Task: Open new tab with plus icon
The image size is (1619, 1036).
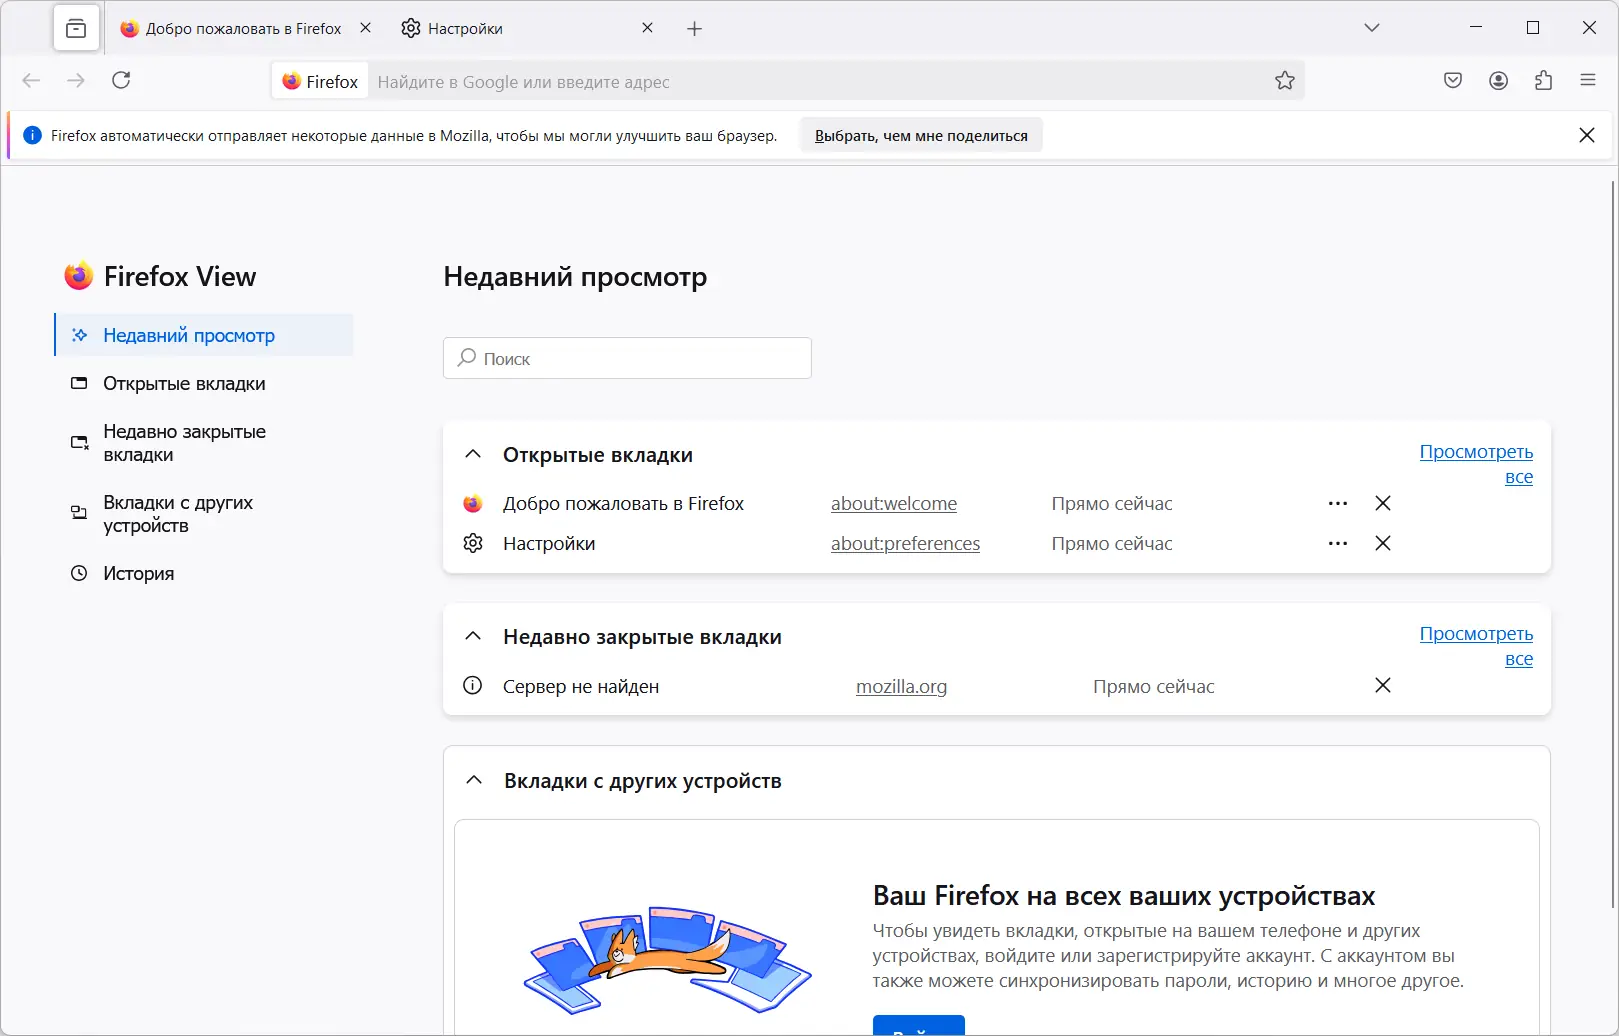Action: click(695, 29)
